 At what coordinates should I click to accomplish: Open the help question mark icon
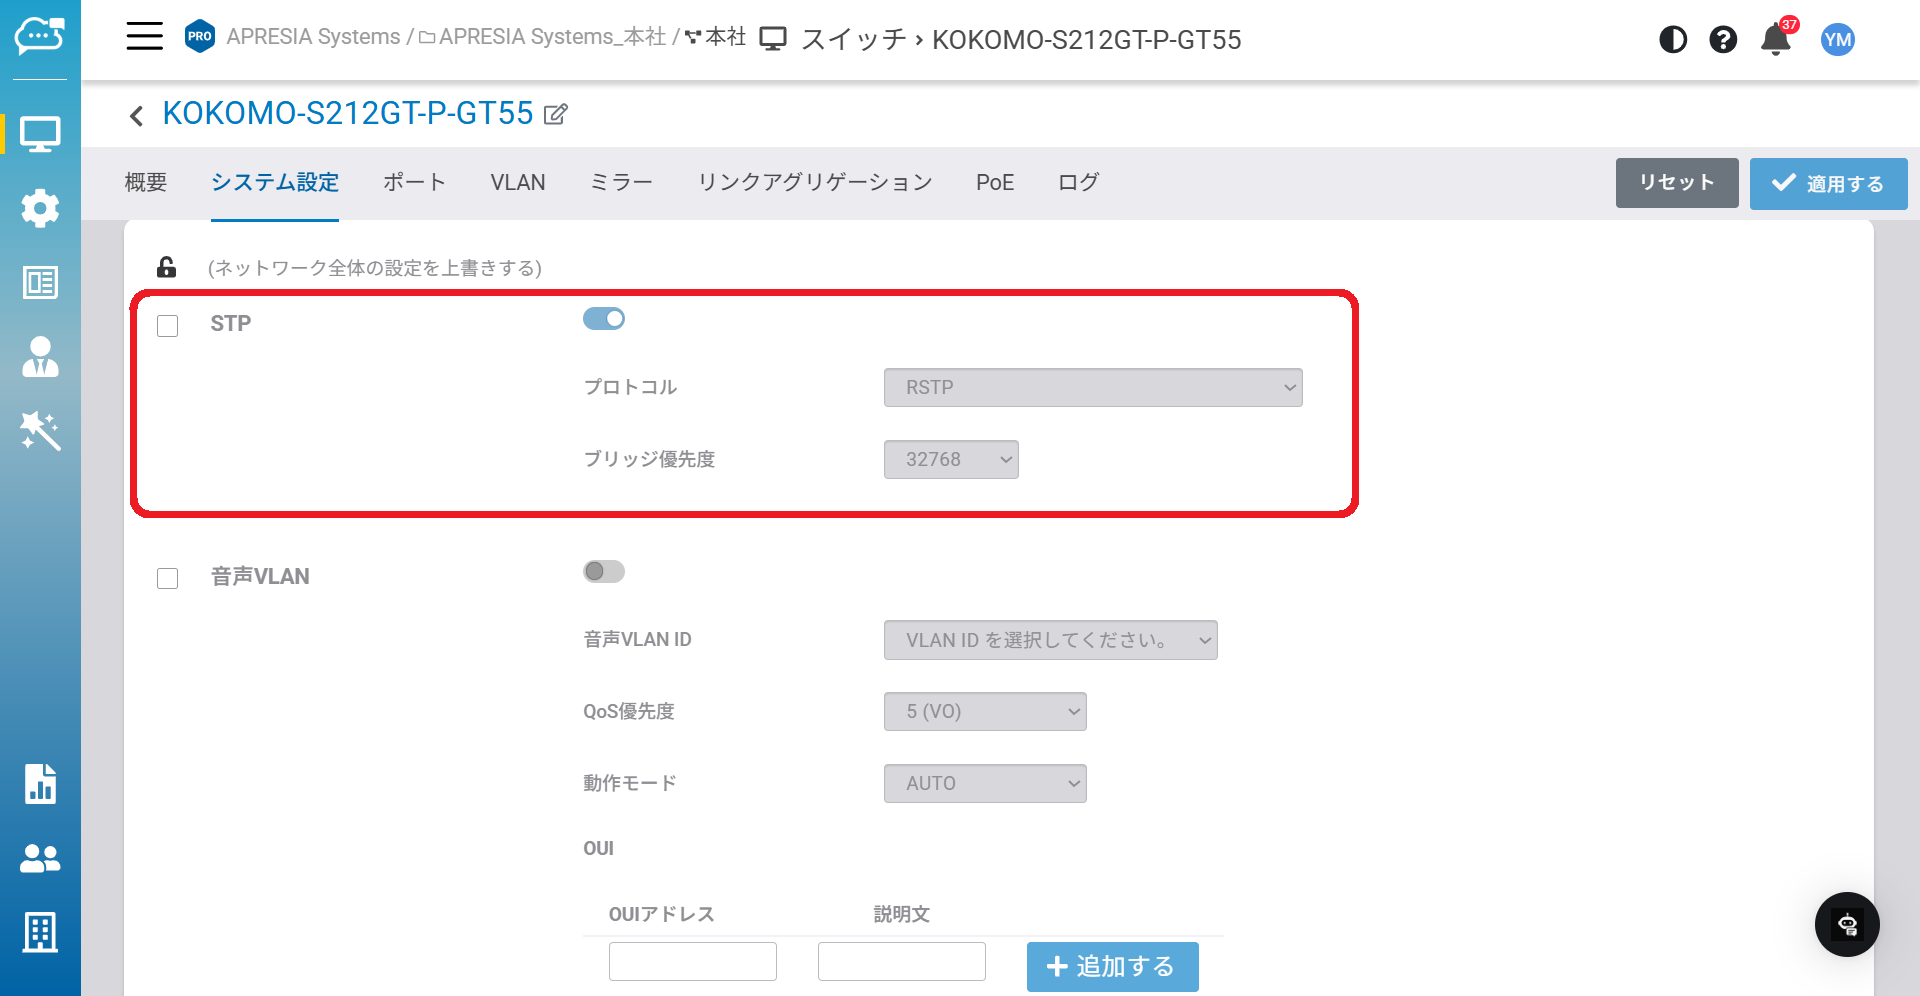click(x=1722, y=40)
